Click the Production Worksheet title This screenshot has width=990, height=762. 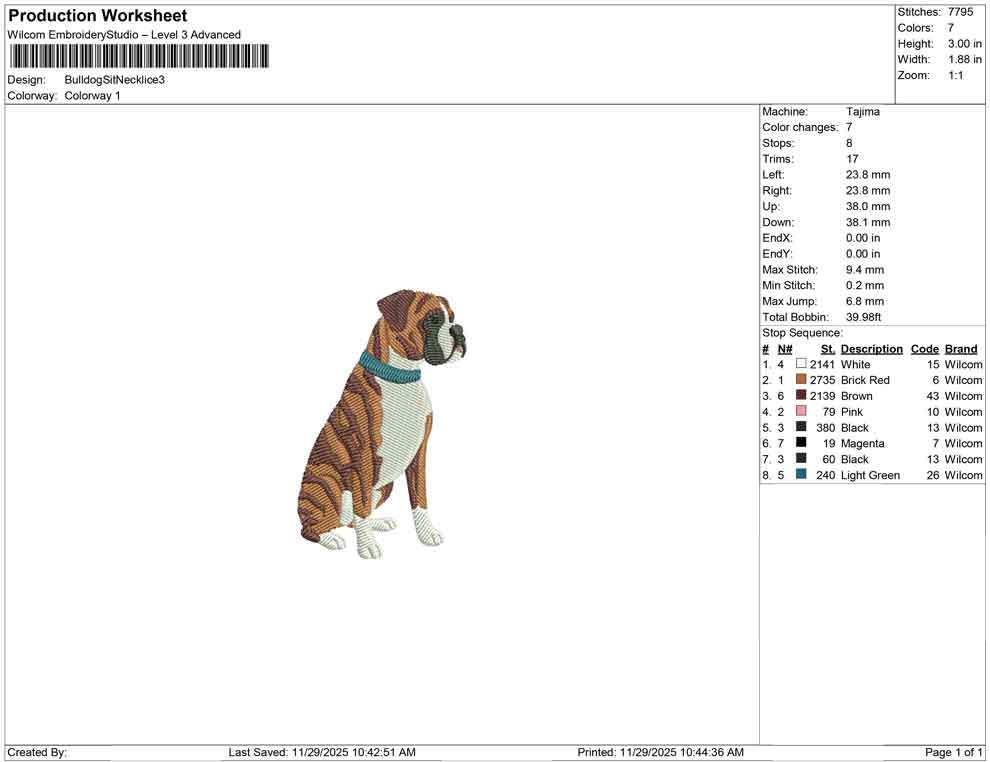point(98,15)
